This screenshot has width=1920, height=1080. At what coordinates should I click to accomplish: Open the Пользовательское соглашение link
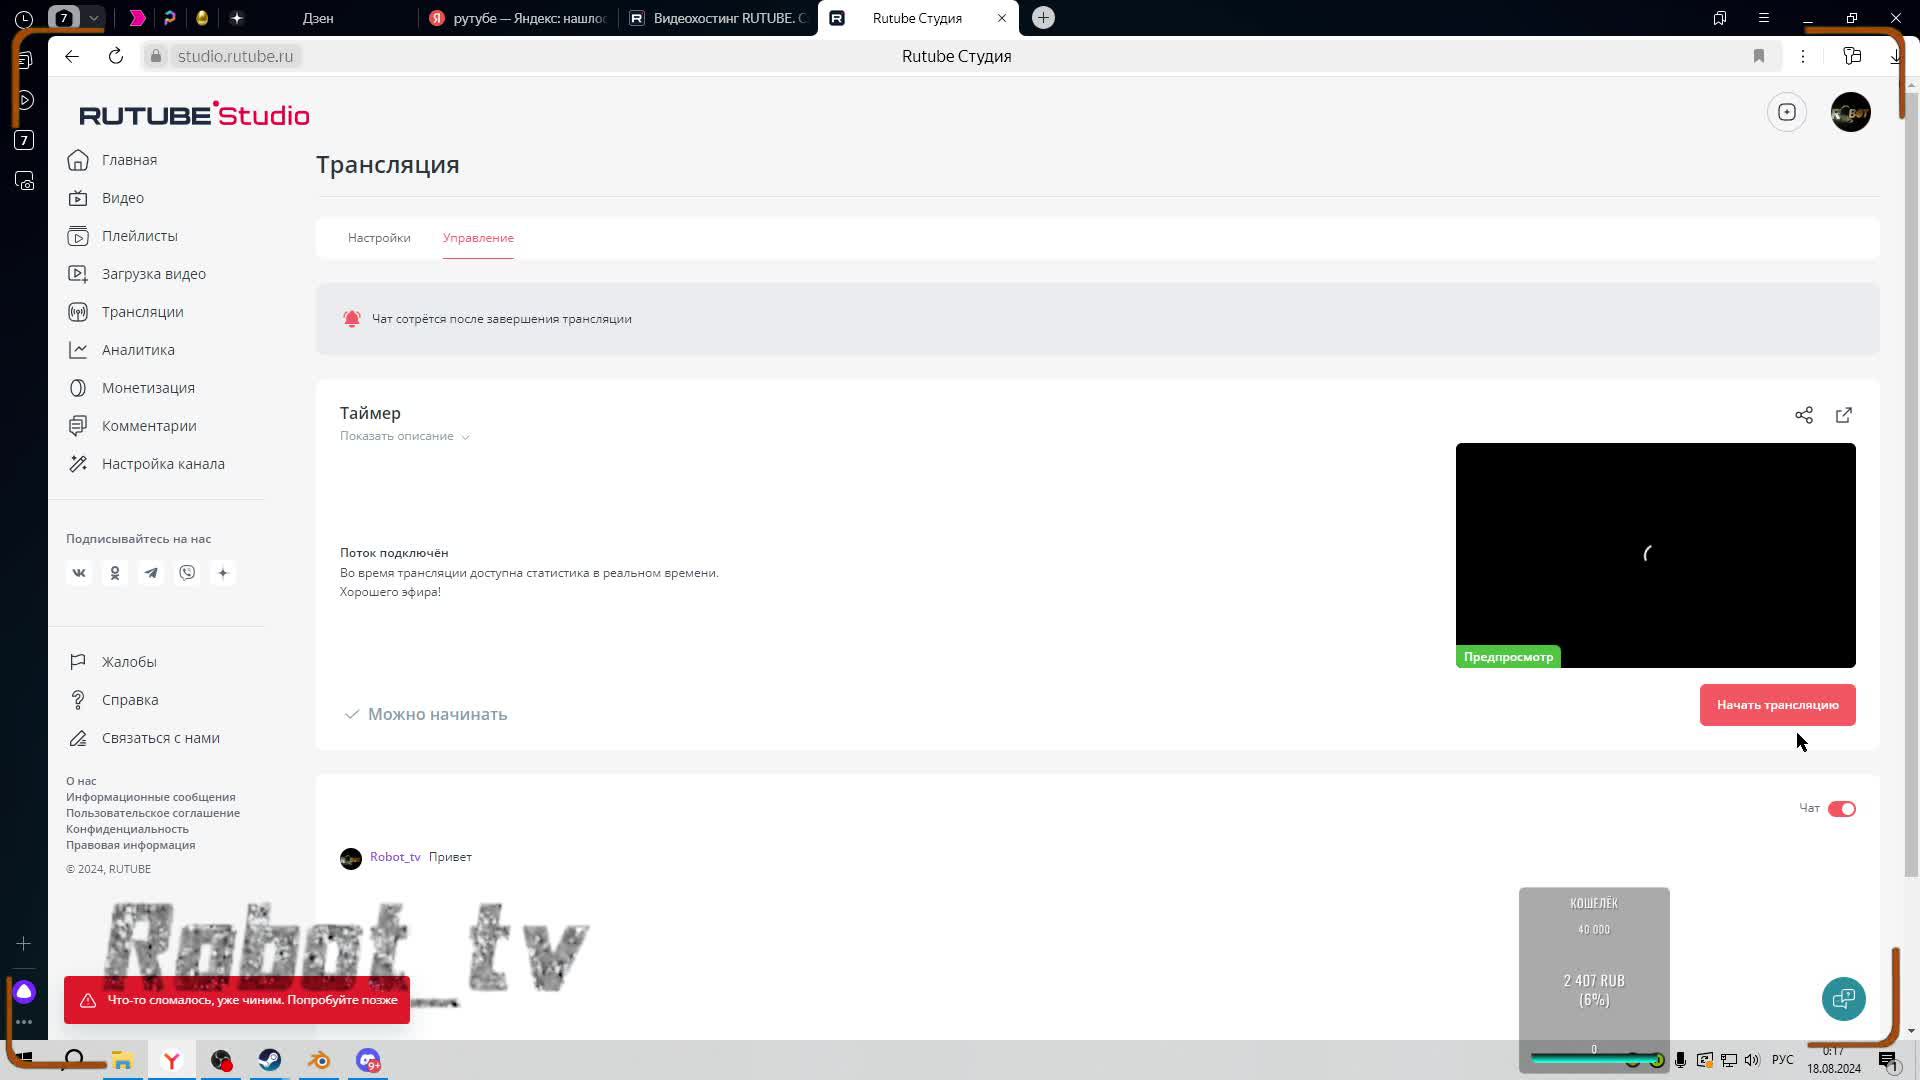153,813
